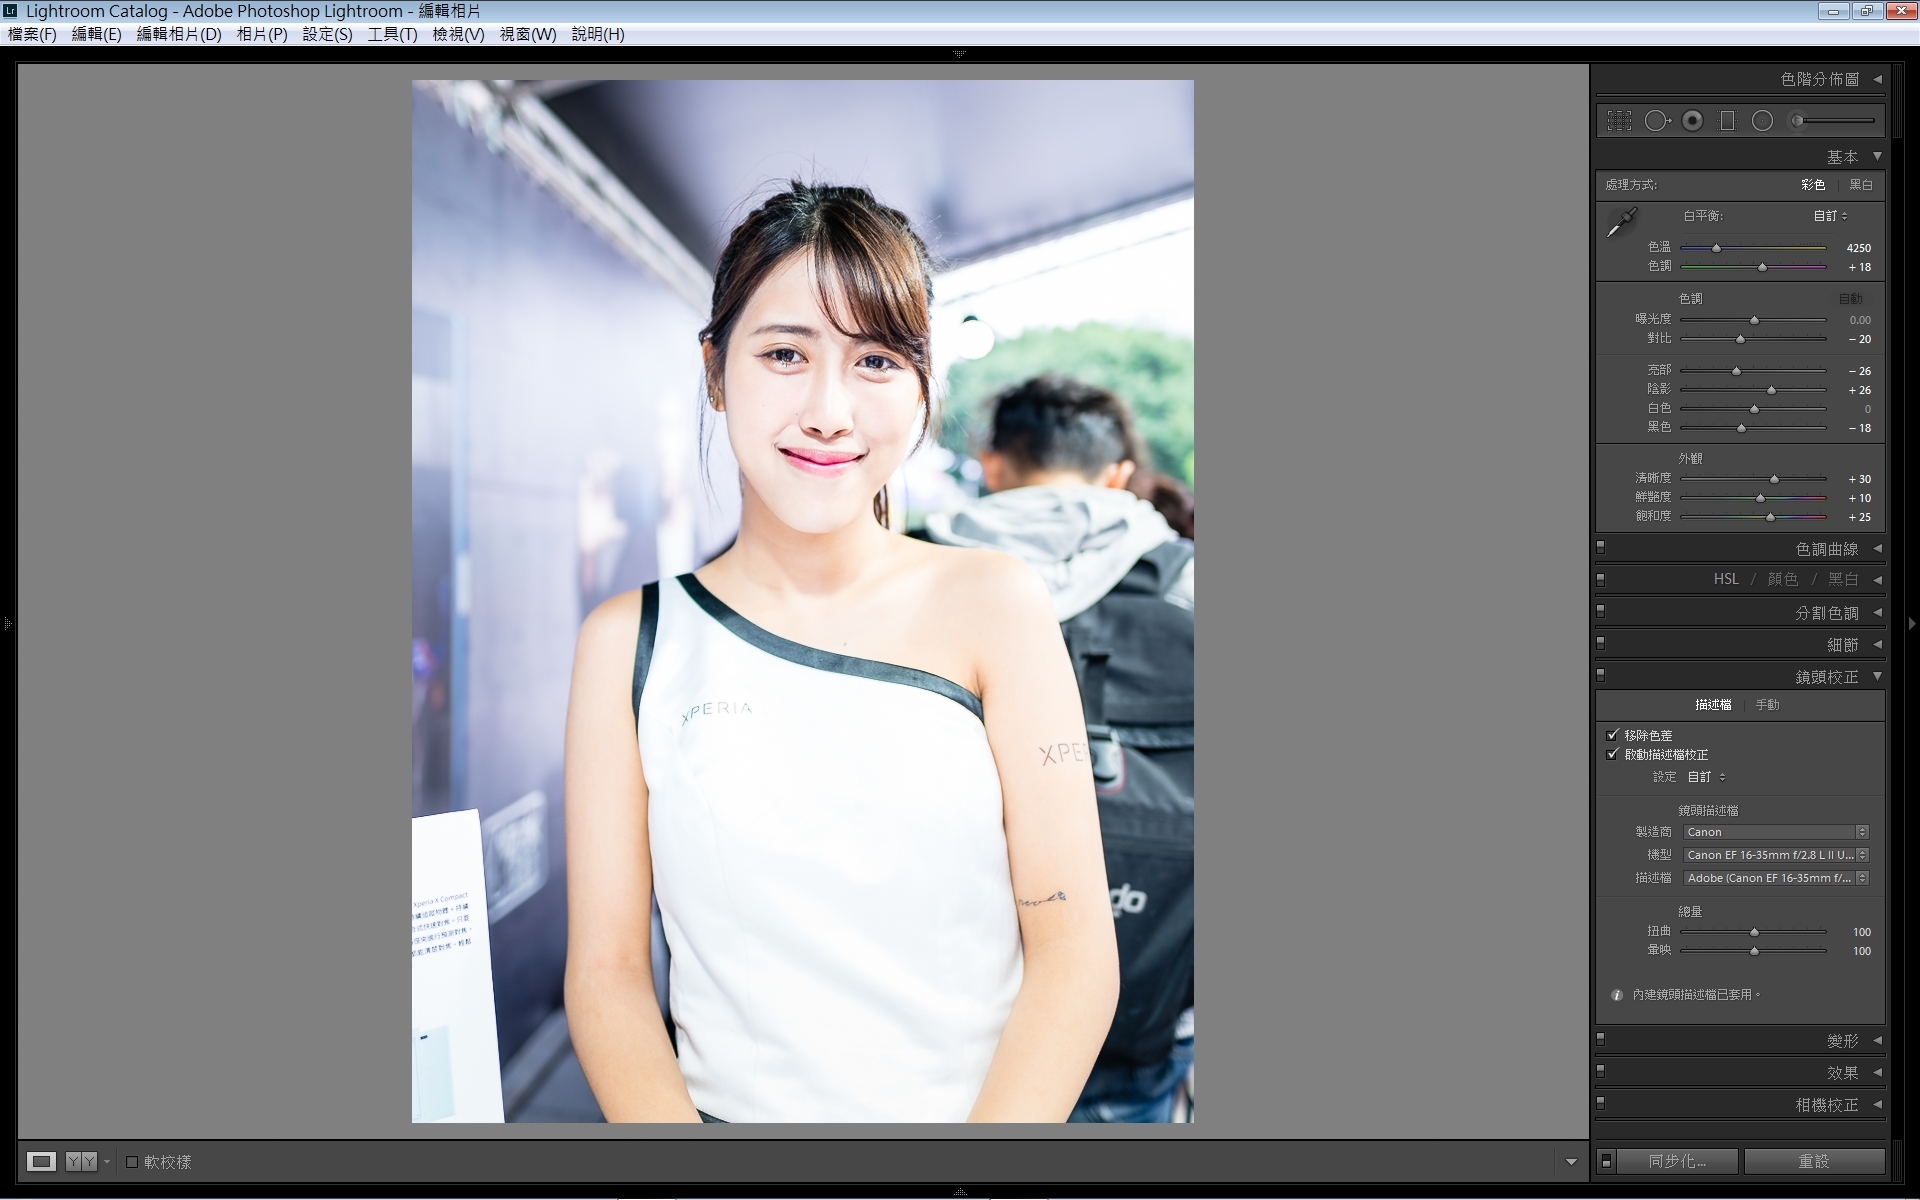1920x1200 pixels.
Task: Select the Crop Overlay tool icon
Action: pyautogui.click(x=1619, y=121)
